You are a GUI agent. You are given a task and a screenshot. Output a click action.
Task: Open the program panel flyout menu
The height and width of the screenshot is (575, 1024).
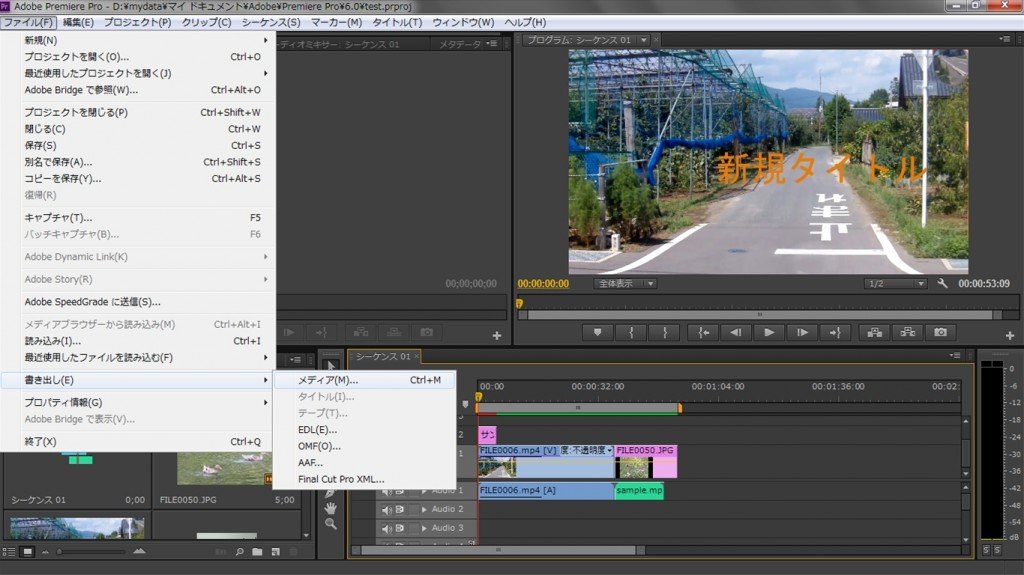[1004, 39]
